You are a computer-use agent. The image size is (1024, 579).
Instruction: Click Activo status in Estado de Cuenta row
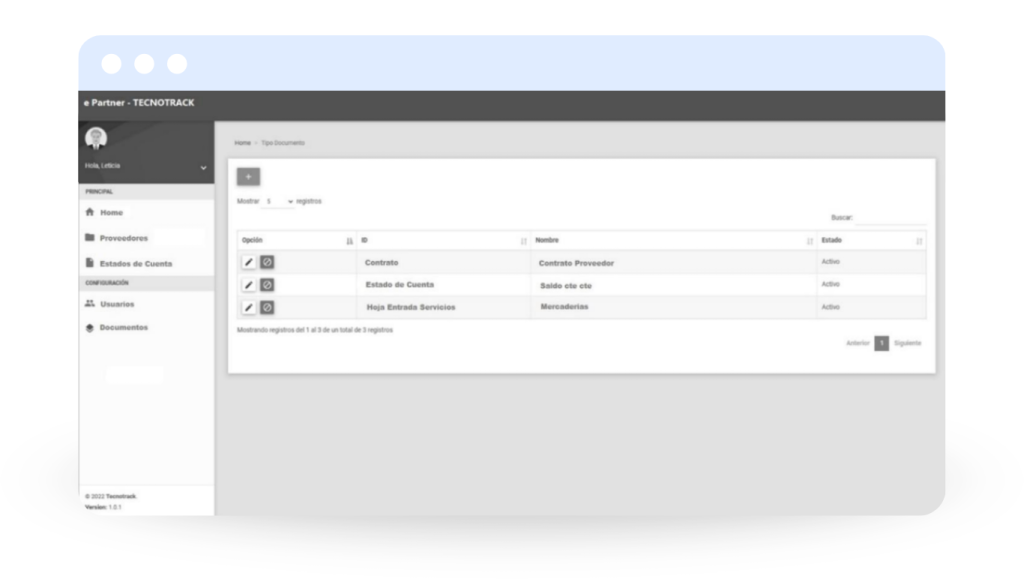click(830, 284)
